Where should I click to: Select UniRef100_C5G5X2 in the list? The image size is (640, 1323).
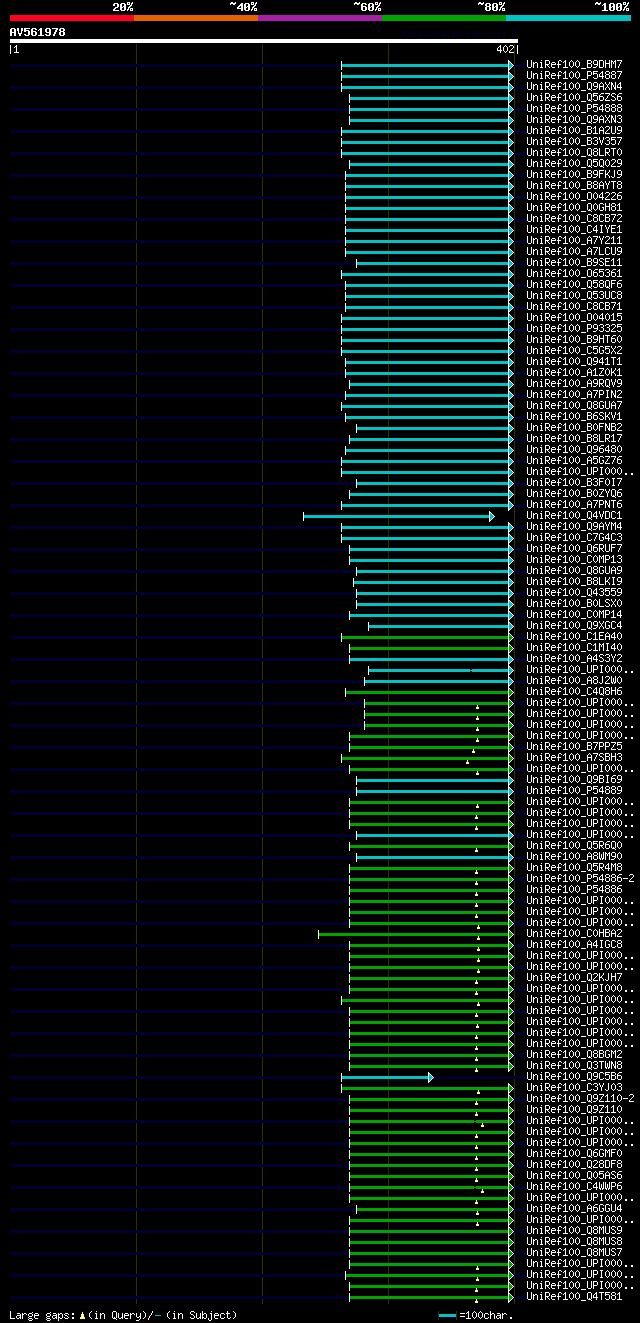574,350
